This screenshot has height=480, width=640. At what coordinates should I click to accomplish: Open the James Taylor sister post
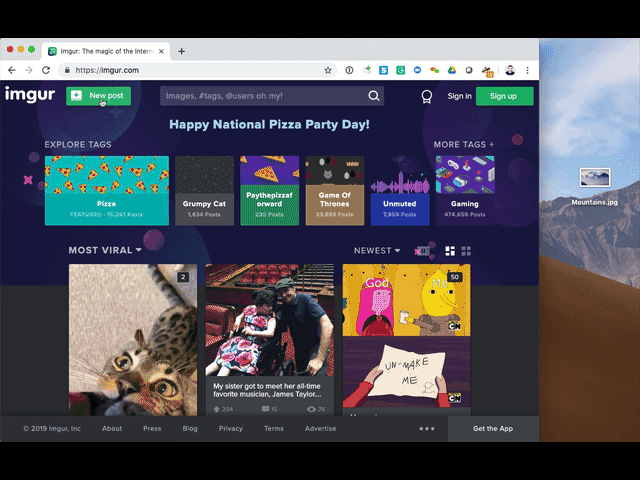tap(269, 340)
